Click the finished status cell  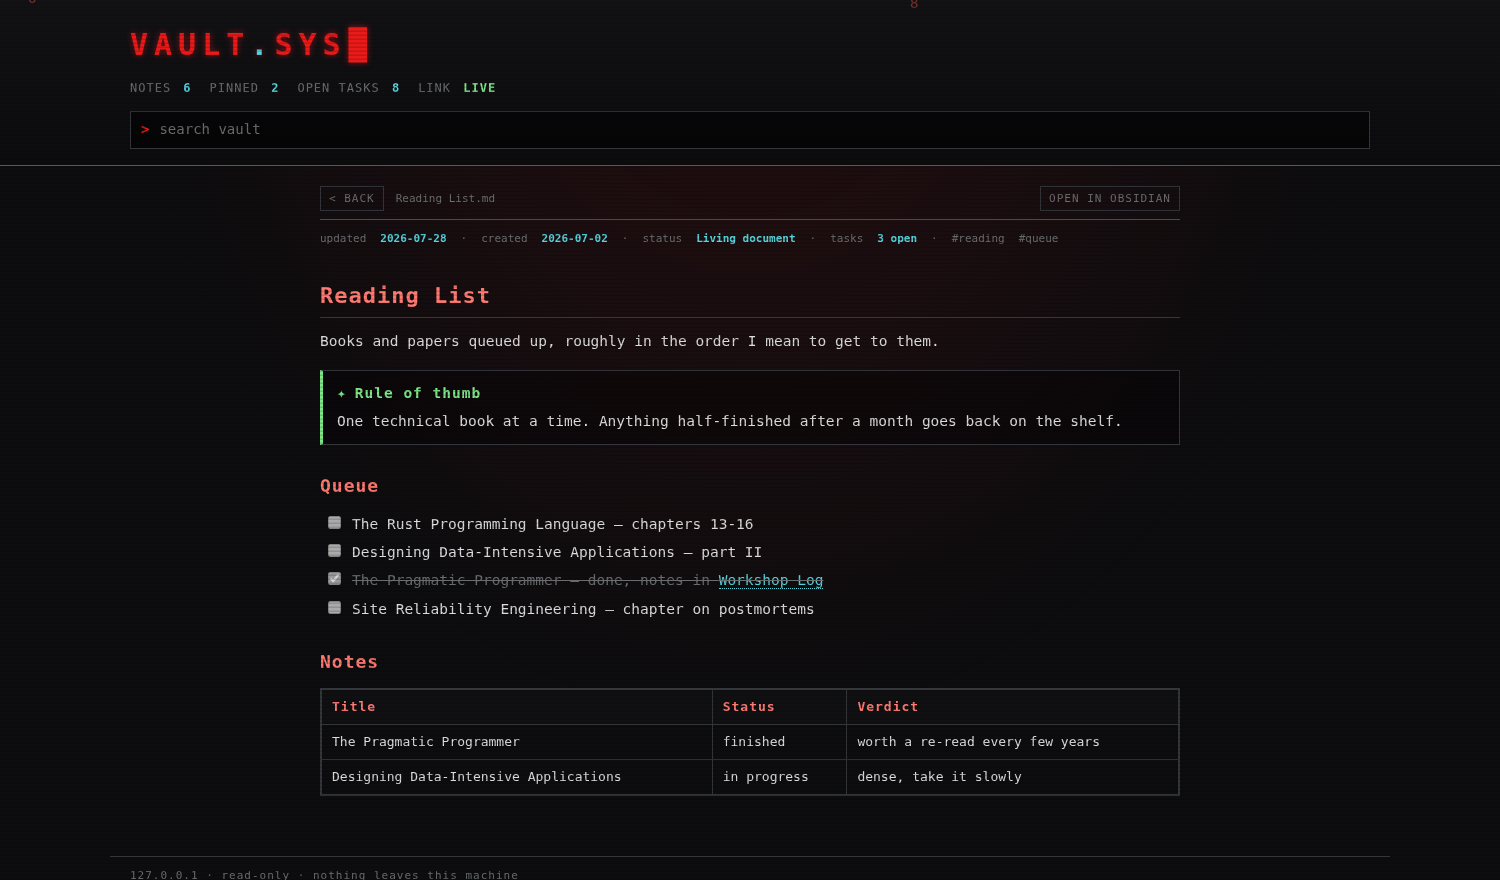(779, 742)
